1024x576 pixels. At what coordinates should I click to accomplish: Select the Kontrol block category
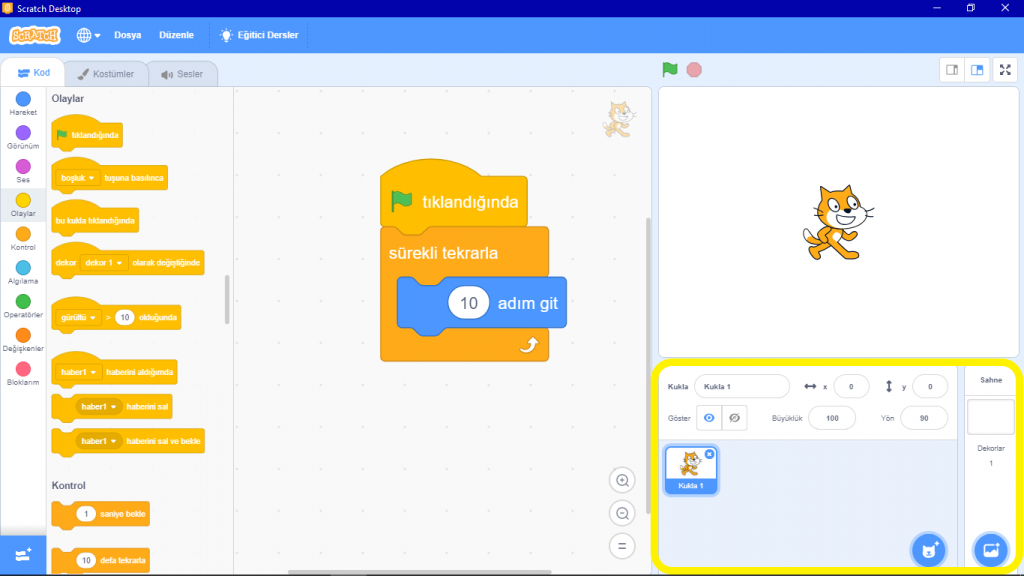point(23,239)
